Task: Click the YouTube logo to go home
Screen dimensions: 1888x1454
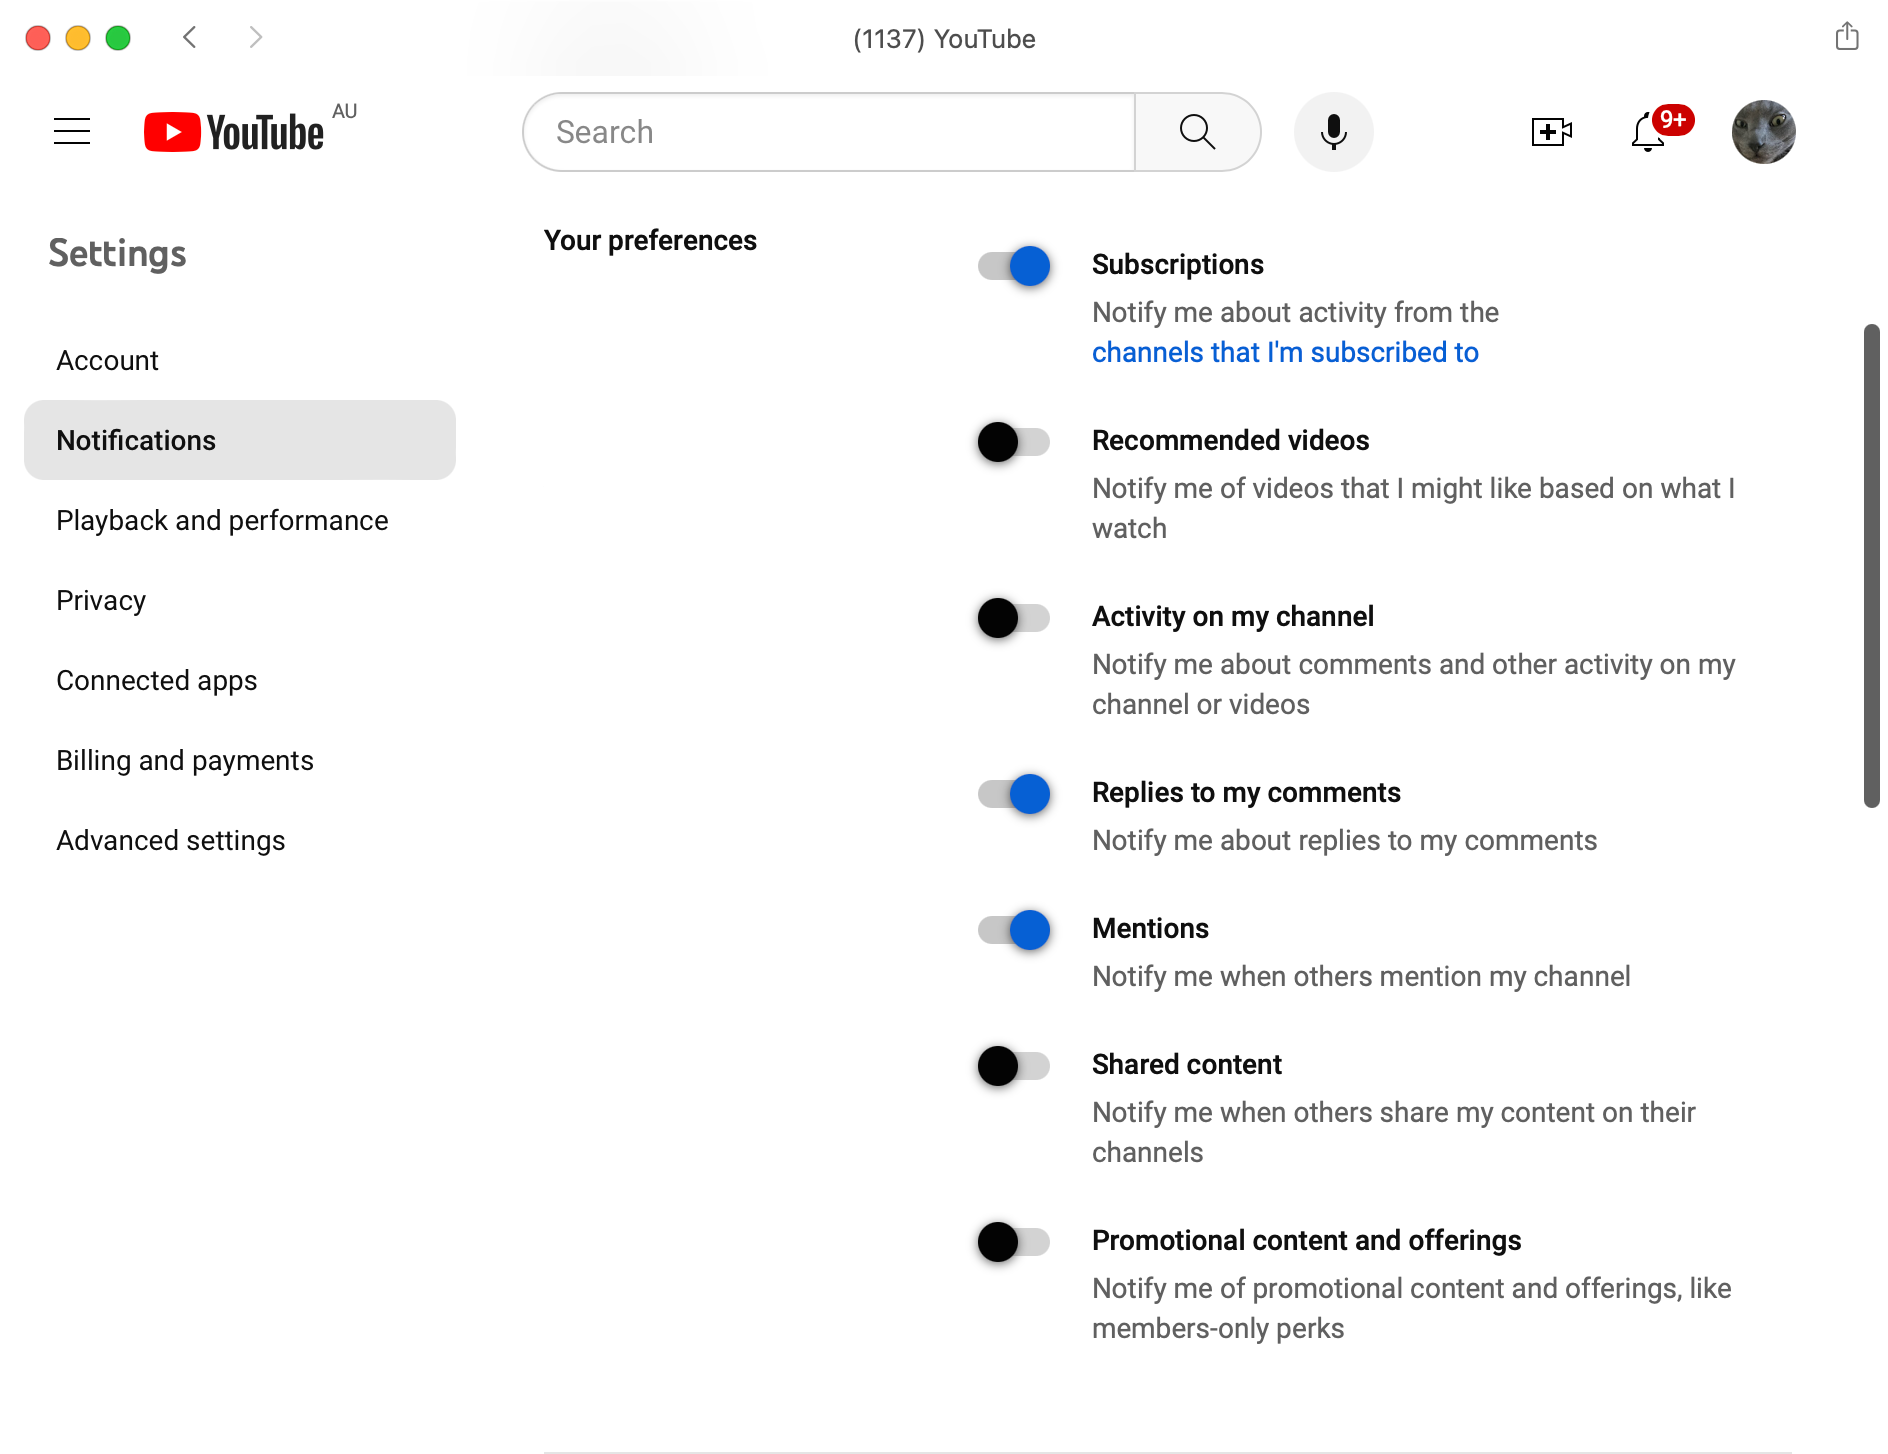Action: [x=232, y=131]
